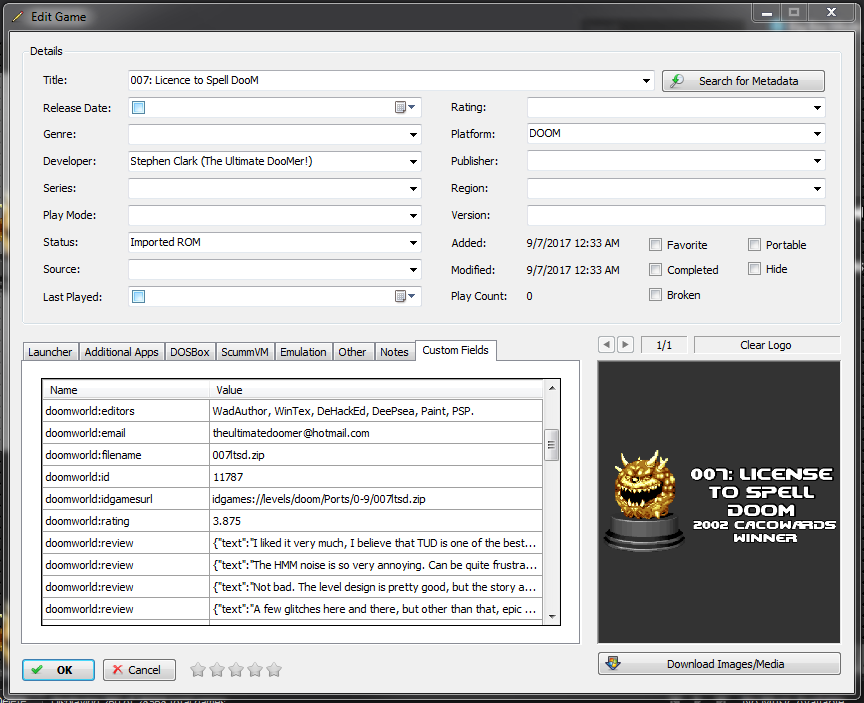The width and height of the screenshot is (864, 703).
Task: Expand the Play Mode dropdown
Action: (x=413, y=215)
